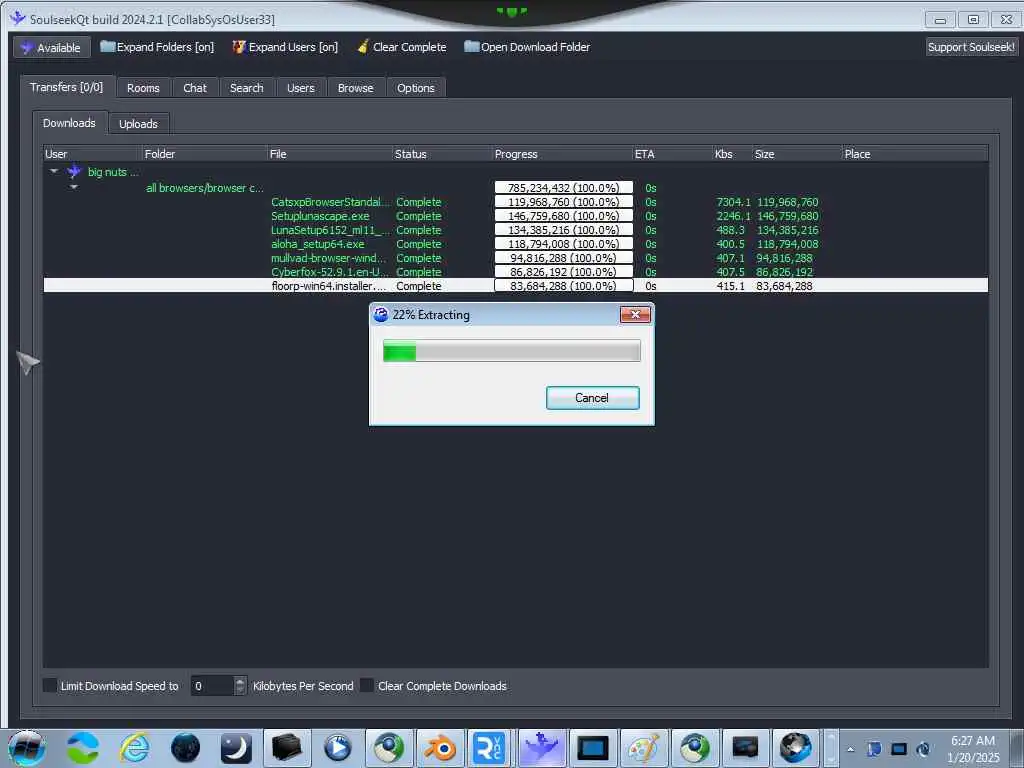Screen dimensions: 1024x768
Task: Open the blue screen window taskbar icon
Action: pyautogui.click(x=592, y=748)
